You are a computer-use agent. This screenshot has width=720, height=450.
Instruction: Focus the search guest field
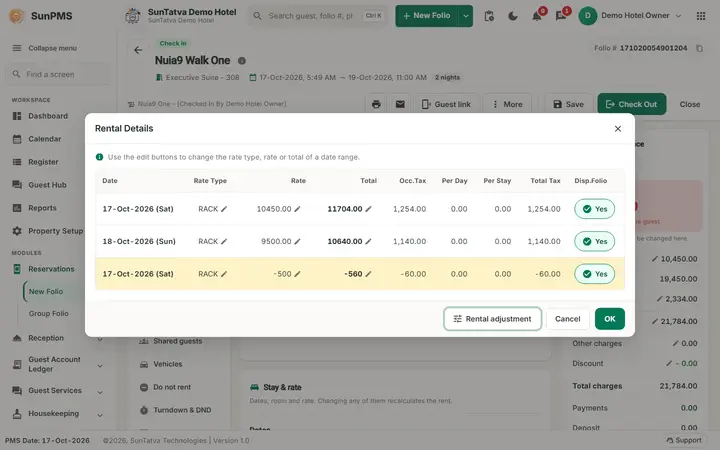click(x=318, y=16)
